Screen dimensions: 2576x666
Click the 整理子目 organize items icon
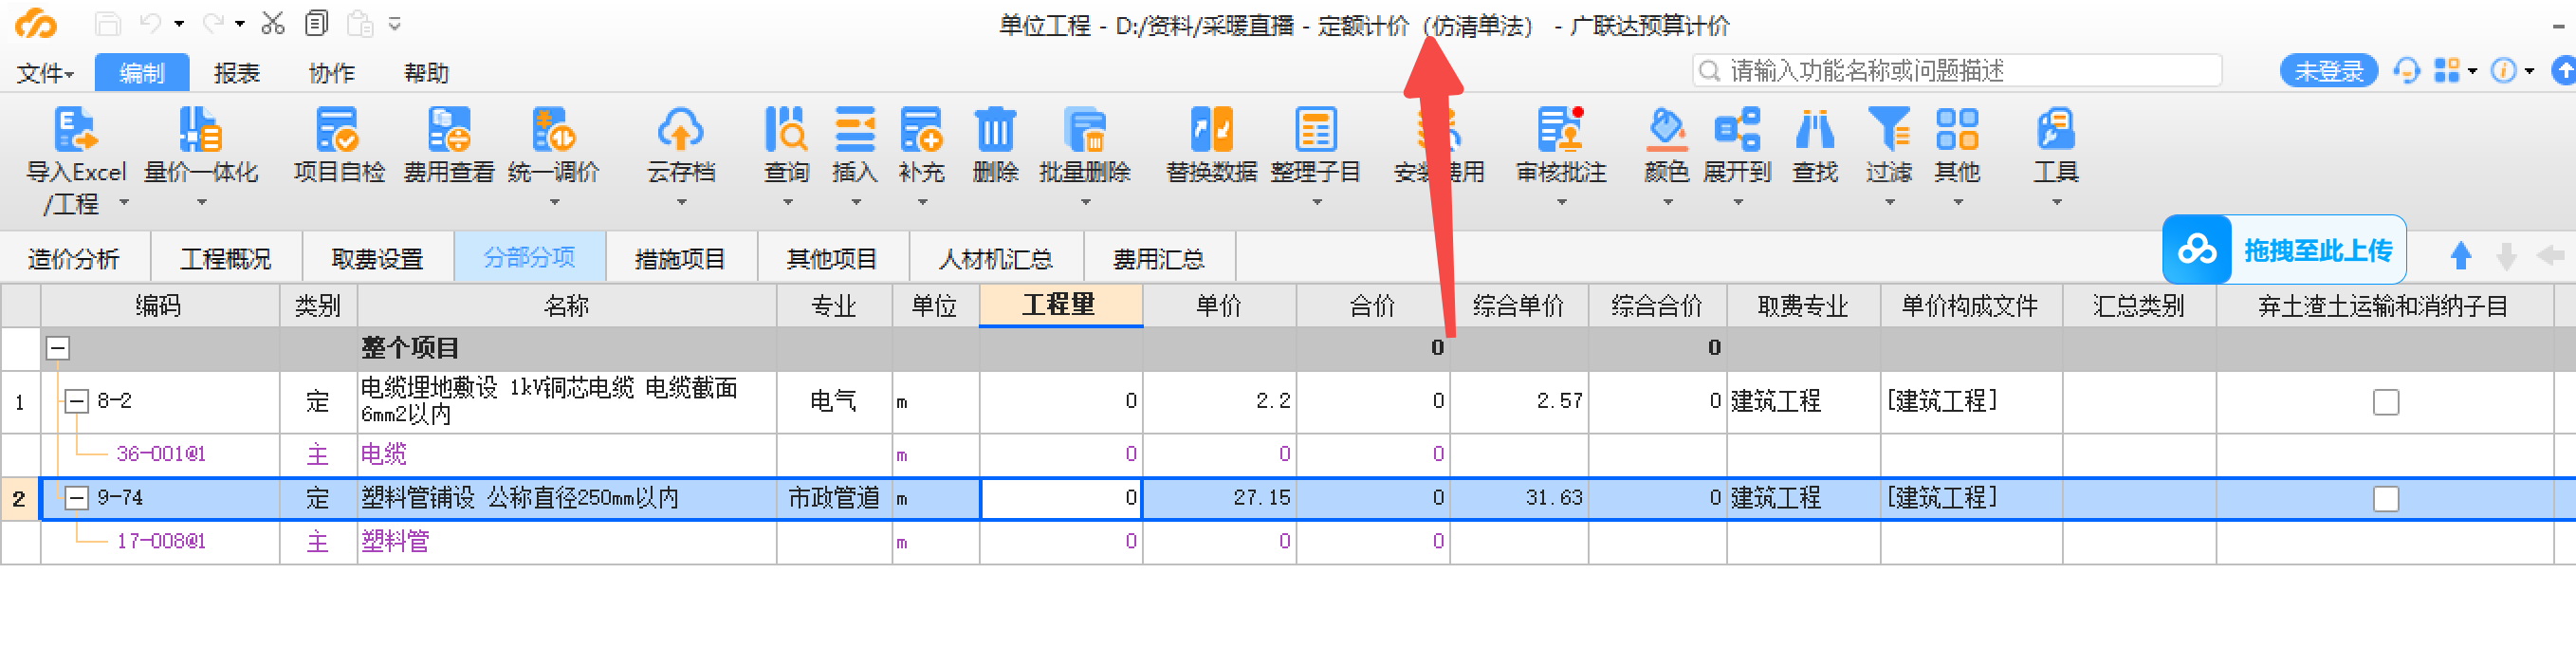click(x=1316, y=130)
